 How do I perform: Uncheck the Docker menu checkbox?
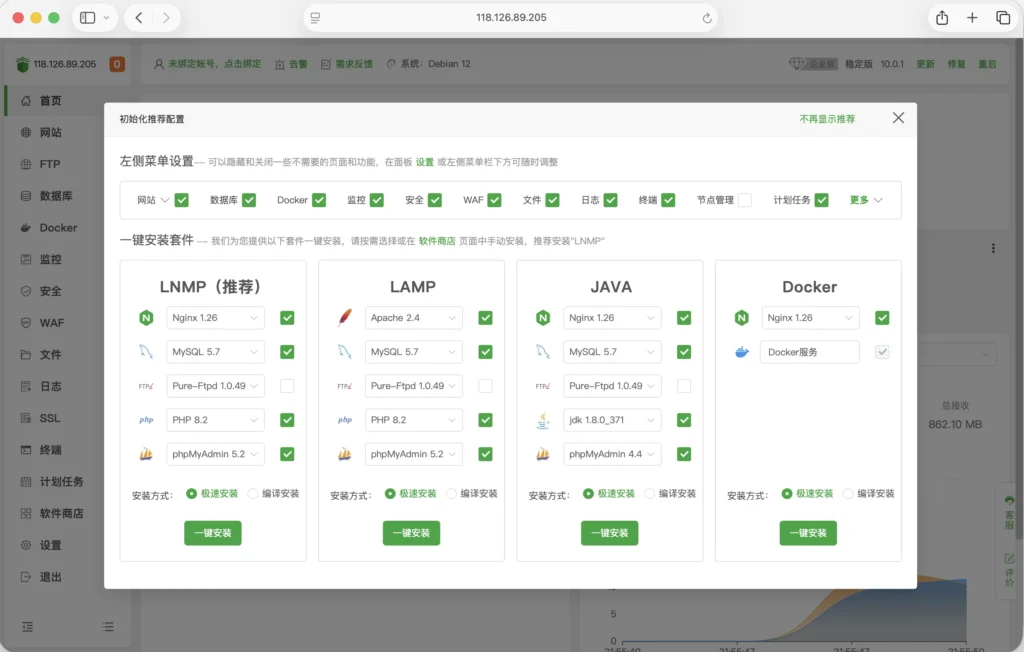319,200
